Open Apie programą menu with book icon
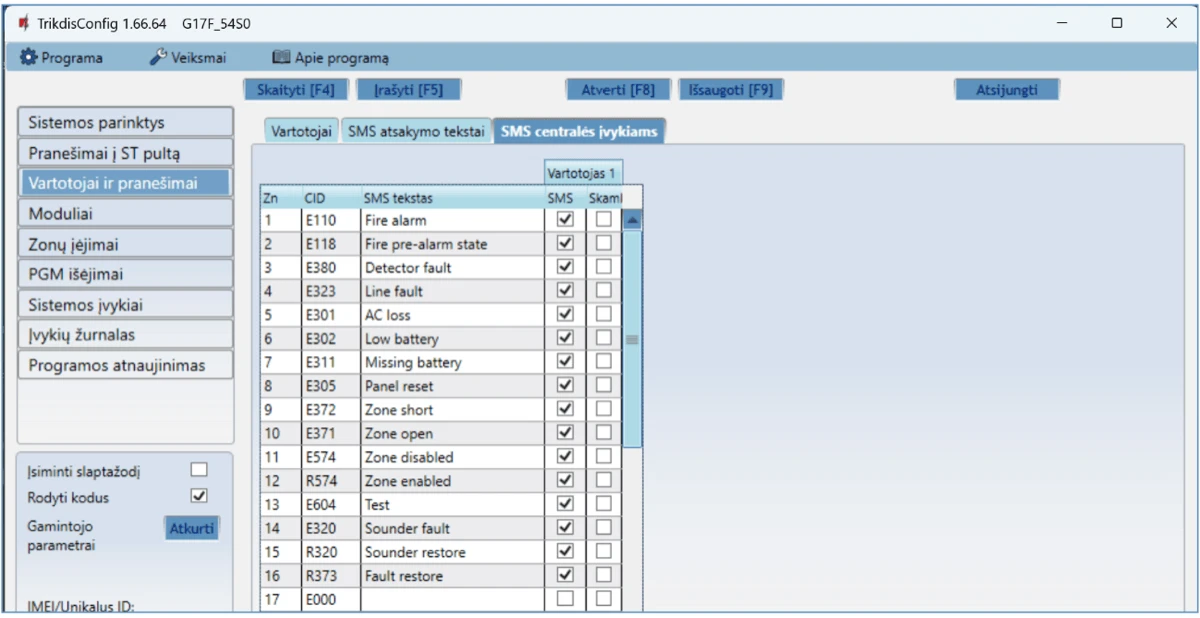This screenshot has height=618, width=1200. click(330, 58)
